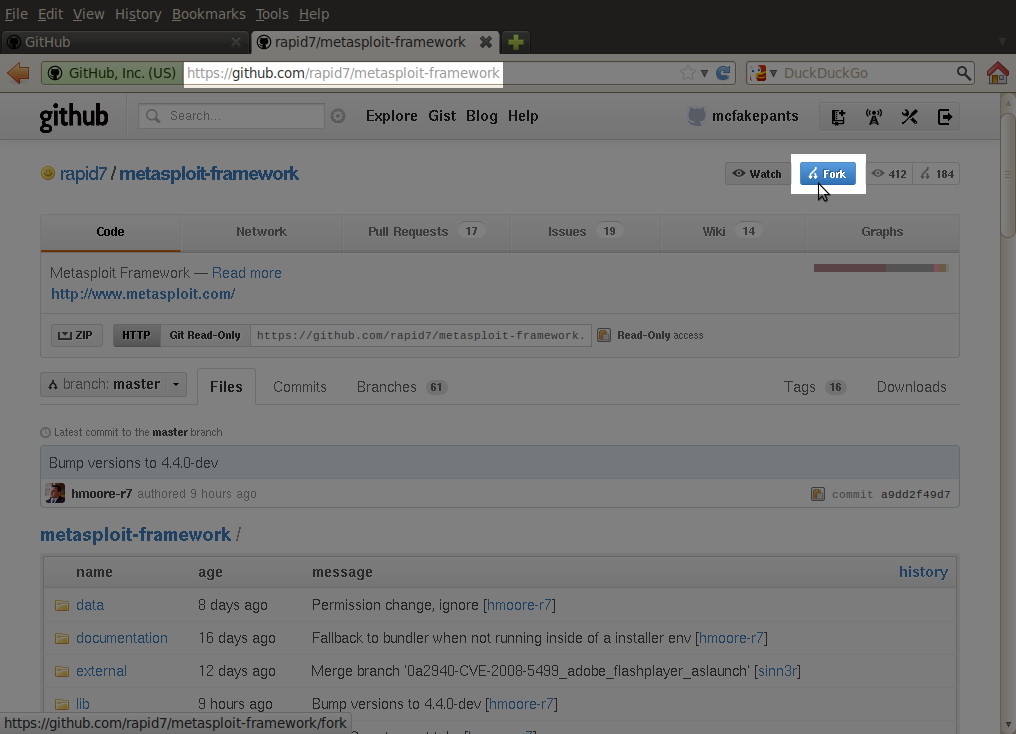Click the forks count 184
1016x734 pixels.
coord(937,174)
